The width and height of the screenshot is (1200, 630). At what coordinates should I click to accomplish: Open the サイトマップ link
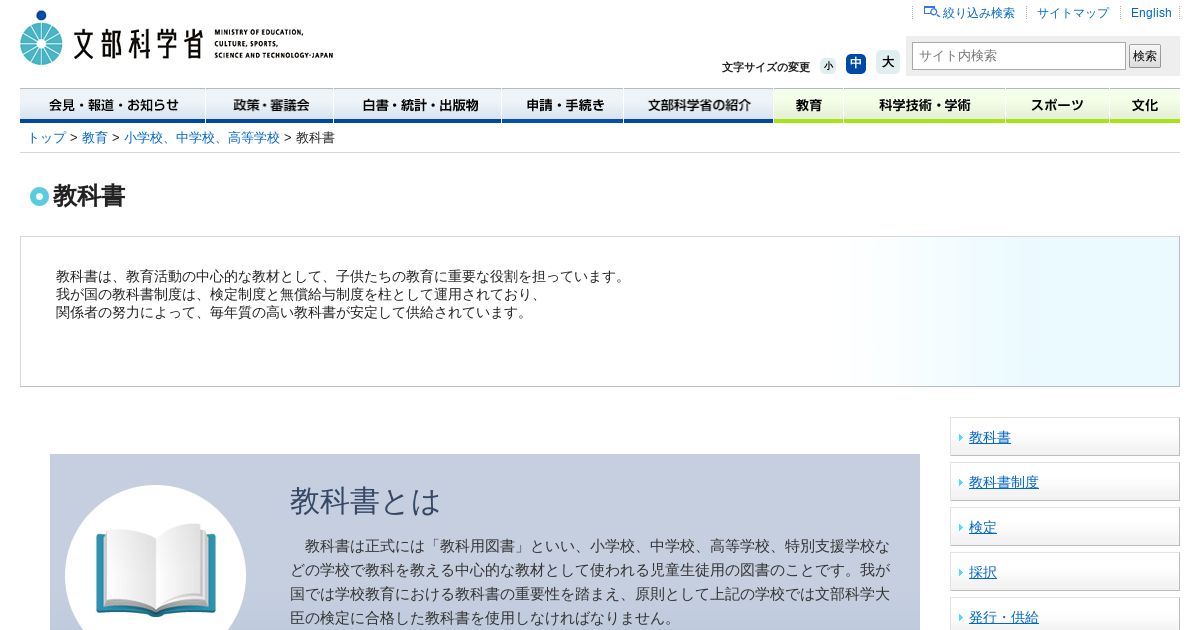(x=1072, y=13)
